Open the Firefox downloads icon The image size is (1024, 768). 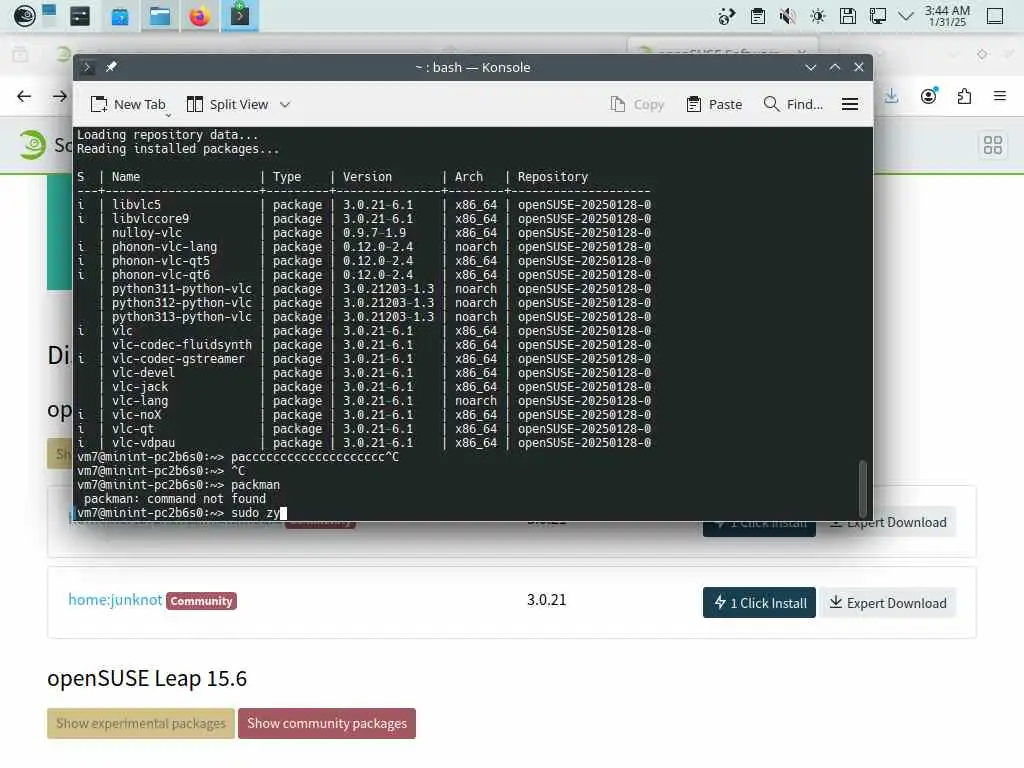pos(891,97)
